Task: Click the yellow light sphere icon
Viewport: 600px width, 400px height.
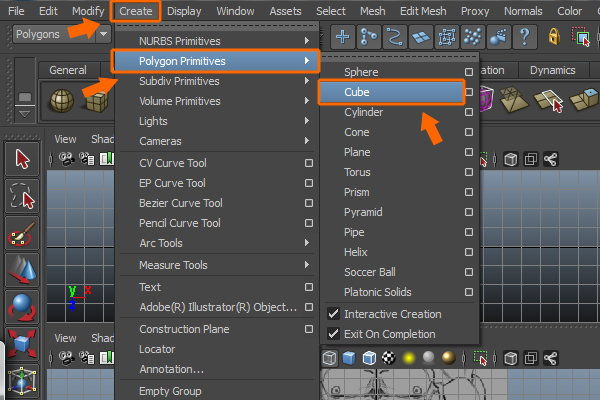Action: click(409, 358)
